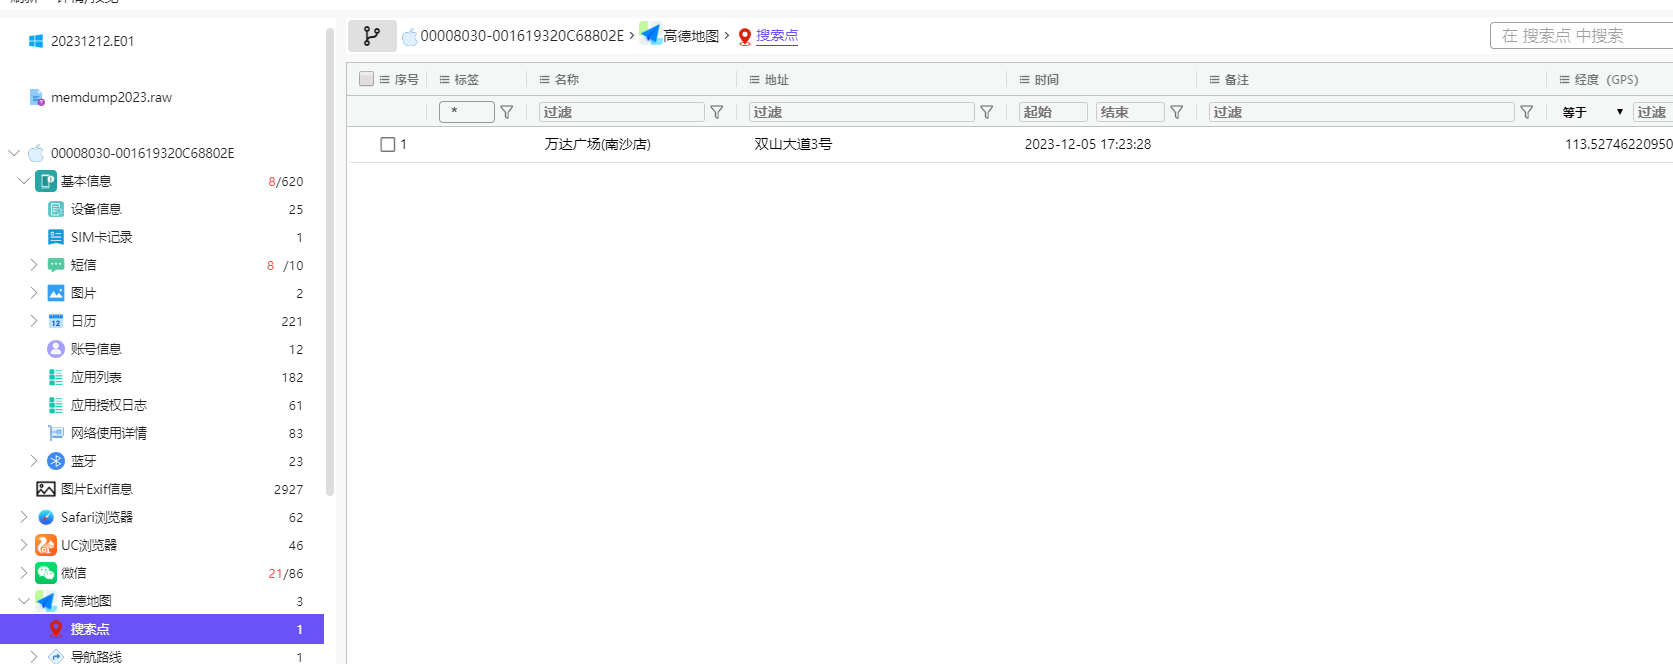Click the 应用授权日志 icon
1673x664 pixels.
tap(56, 405)
